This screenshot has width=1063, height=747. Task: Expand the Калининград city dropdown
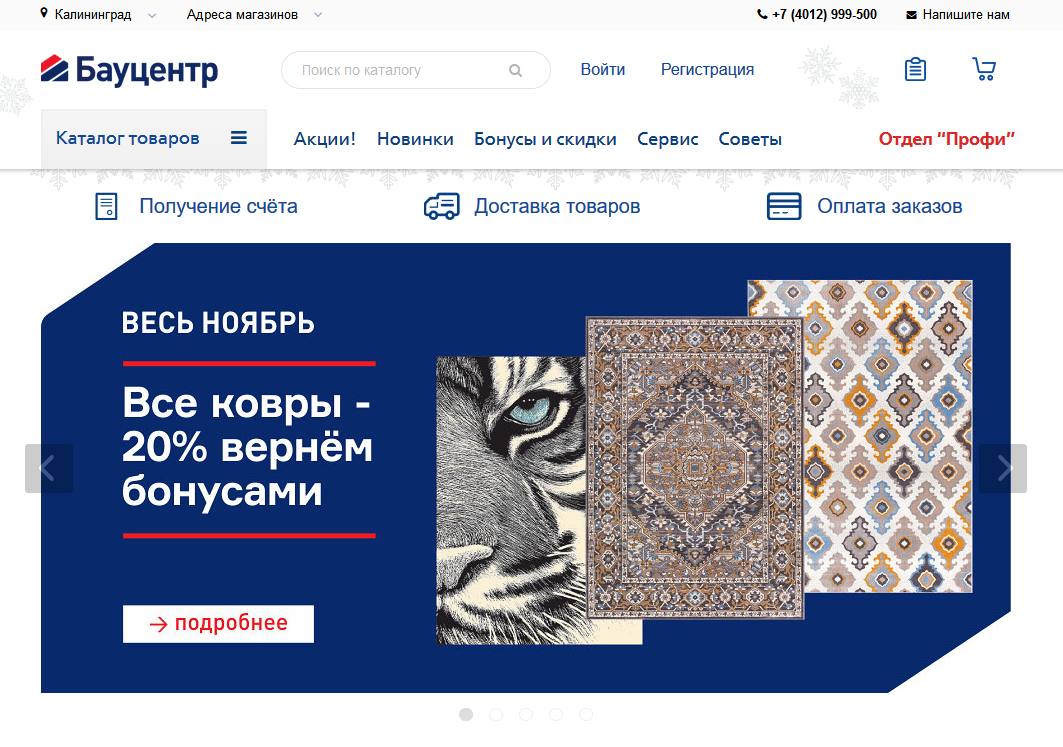coord(152,15)
